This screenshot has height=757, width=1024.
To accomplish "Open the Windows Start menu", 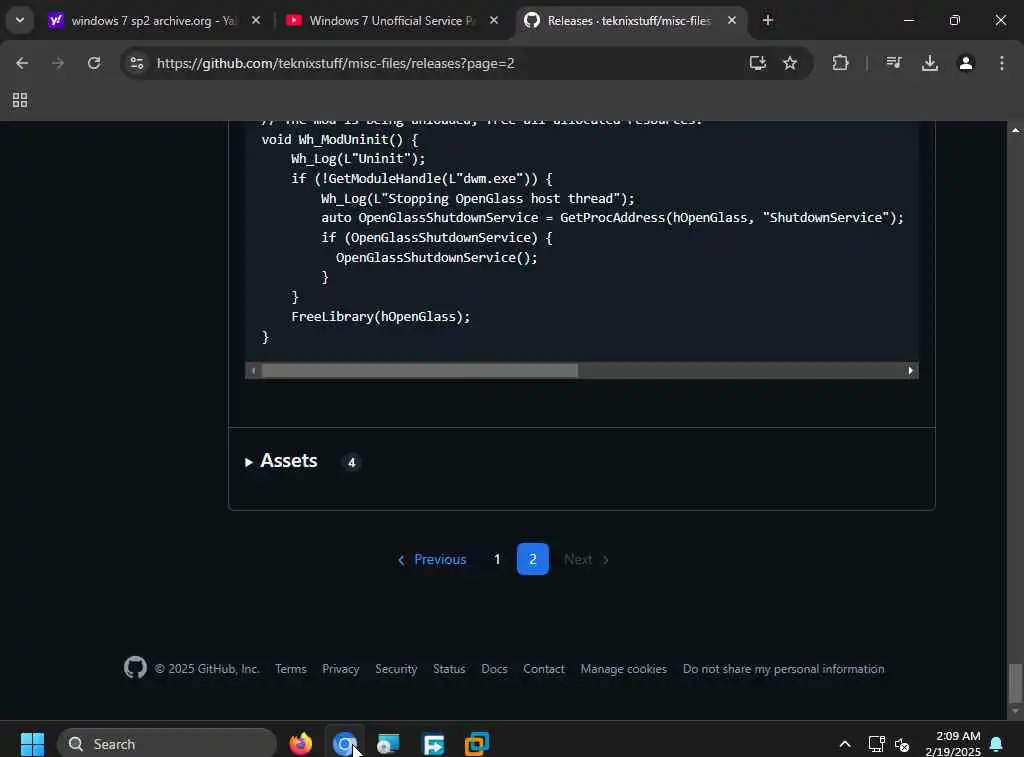I will tap(32, 743).
